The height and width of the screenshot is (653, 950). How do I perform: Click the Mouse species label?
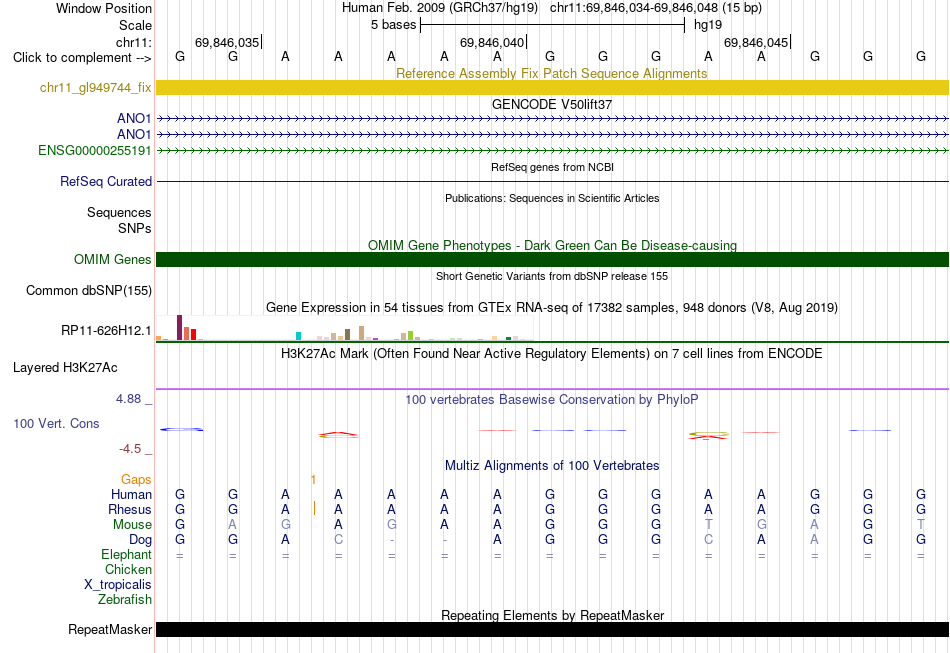point(132,525)
